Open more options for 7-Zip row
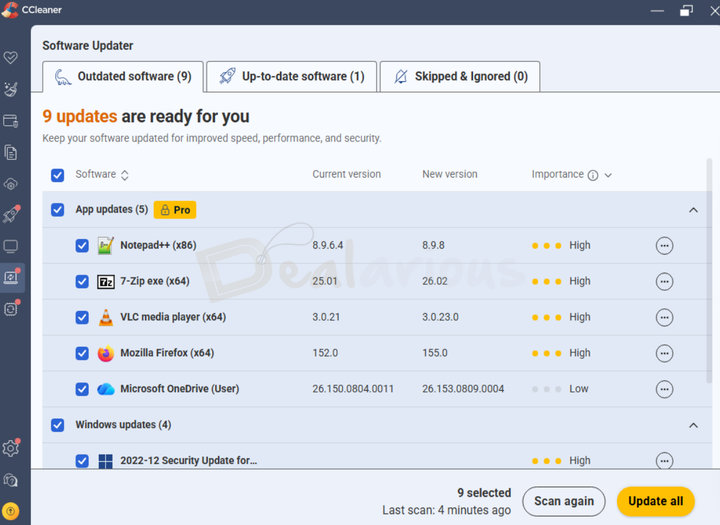This screenshot has height=525, width=720. 664,282
